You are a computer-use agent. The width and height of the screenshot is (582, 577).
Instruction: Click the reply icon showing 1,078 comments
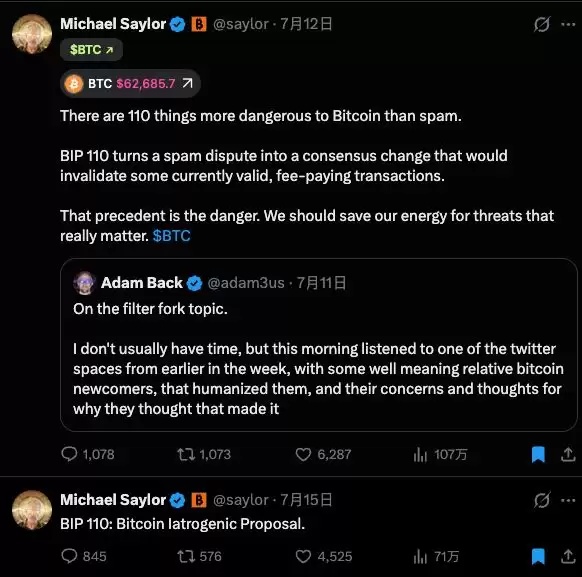[69, 454]
